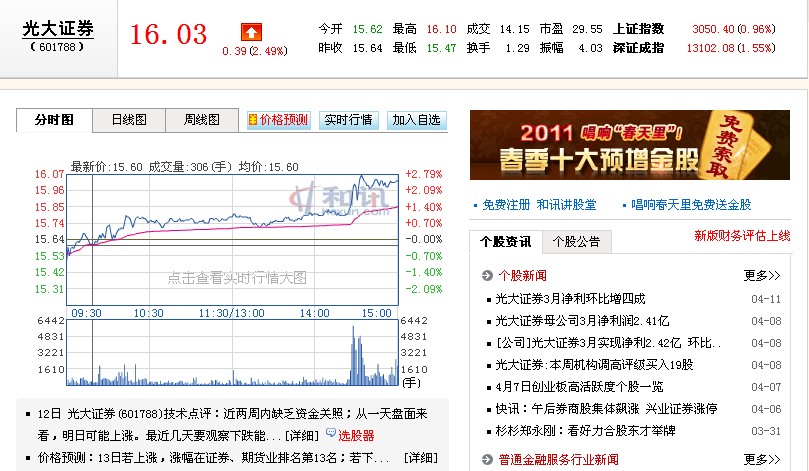Expand the first [详细] technical review link
809x471 pixels.
302,436
